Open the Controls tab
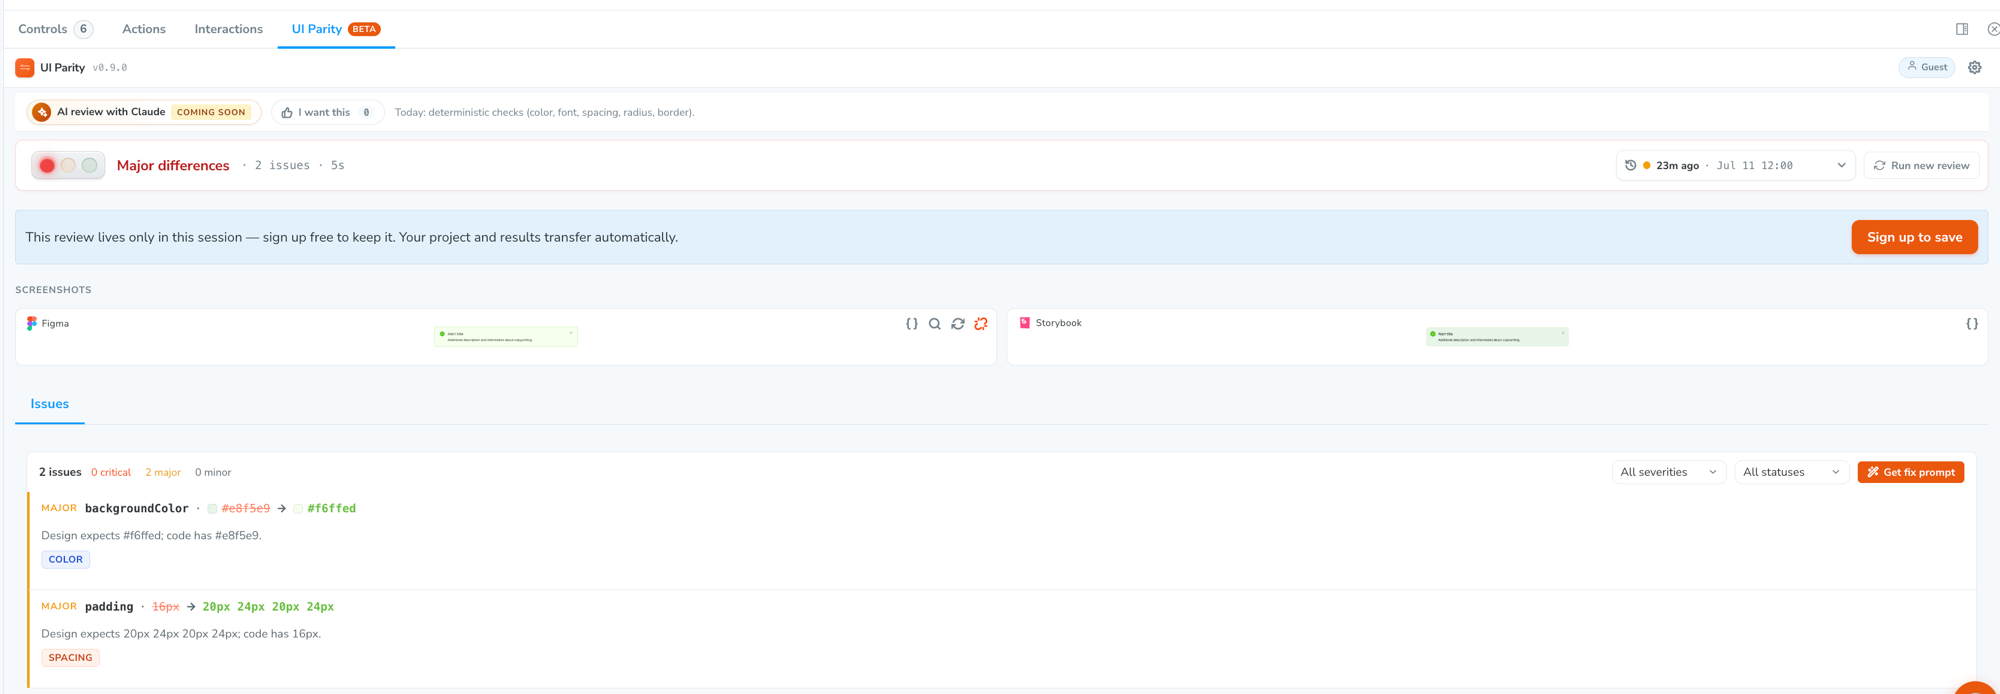2000x694 pixels. click(x=55, y=29)
